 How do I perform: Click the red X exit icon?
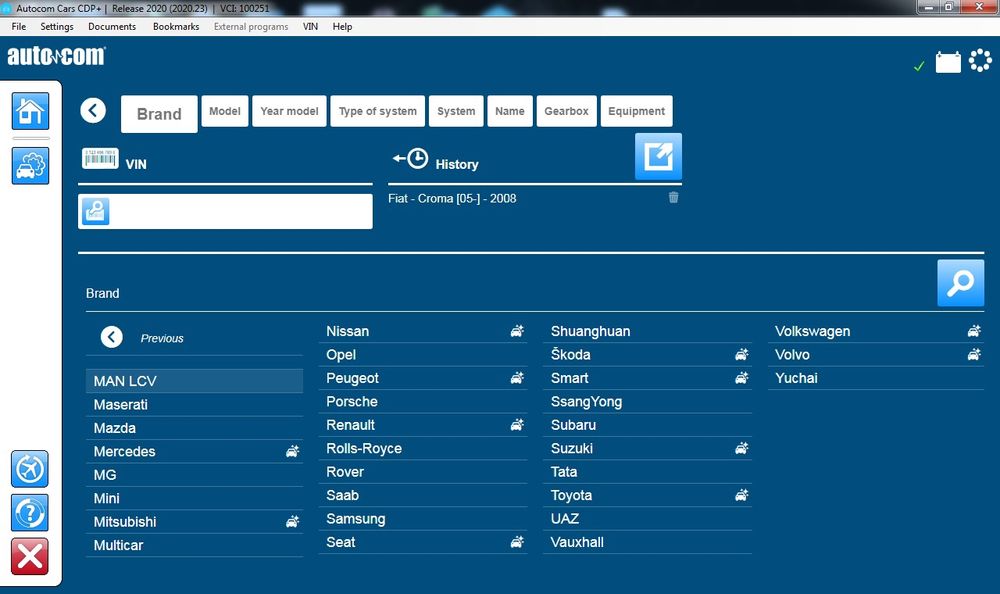pyautogui.click(x=29, y=556)
